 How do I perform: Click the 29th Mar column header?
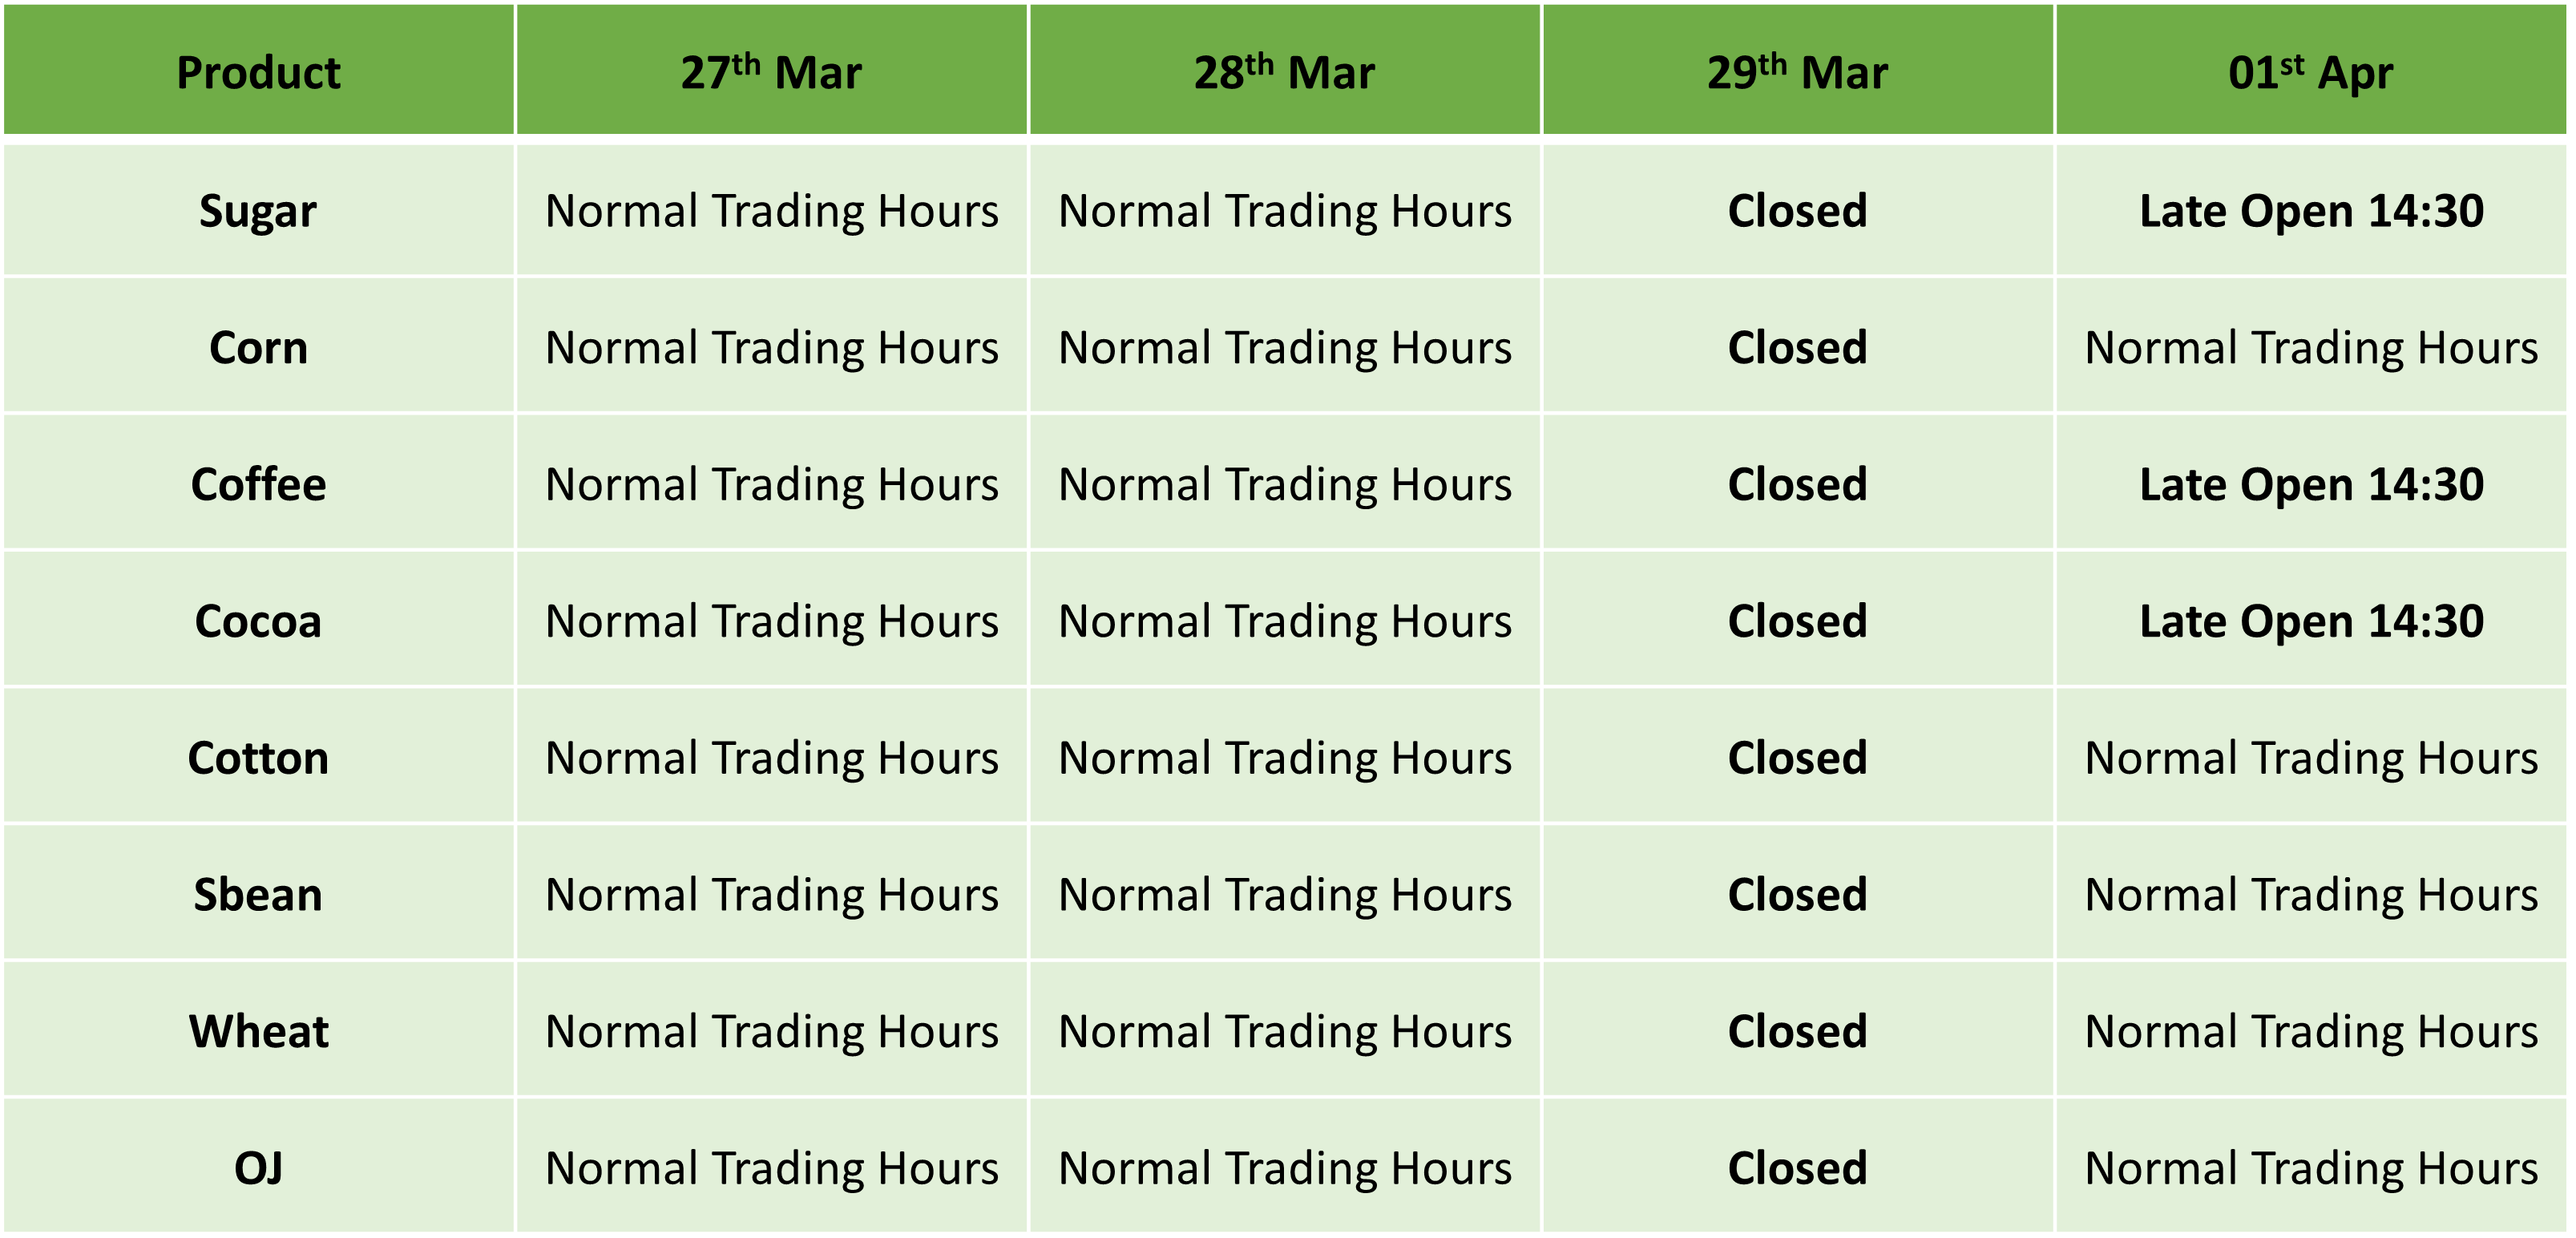pos(1798,70)
